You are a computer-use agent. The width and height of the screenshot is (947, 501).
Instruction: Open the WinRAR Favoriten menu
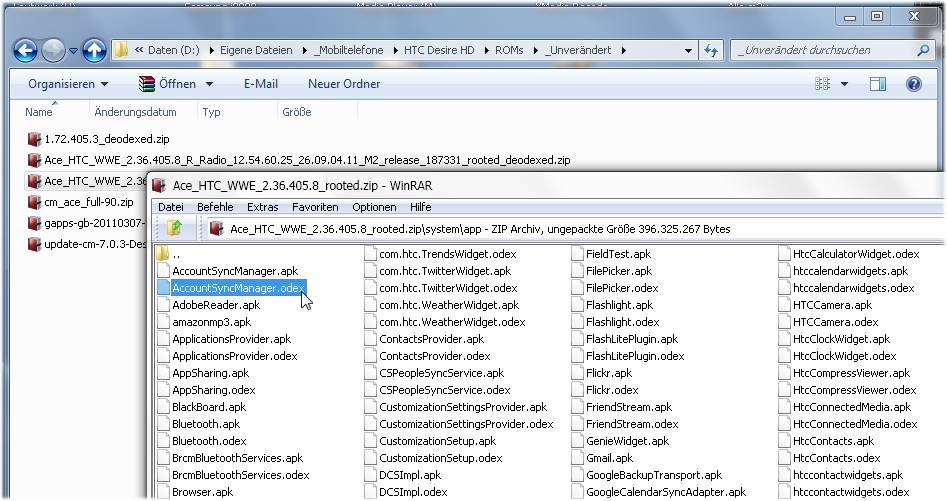tap(315, 207)
